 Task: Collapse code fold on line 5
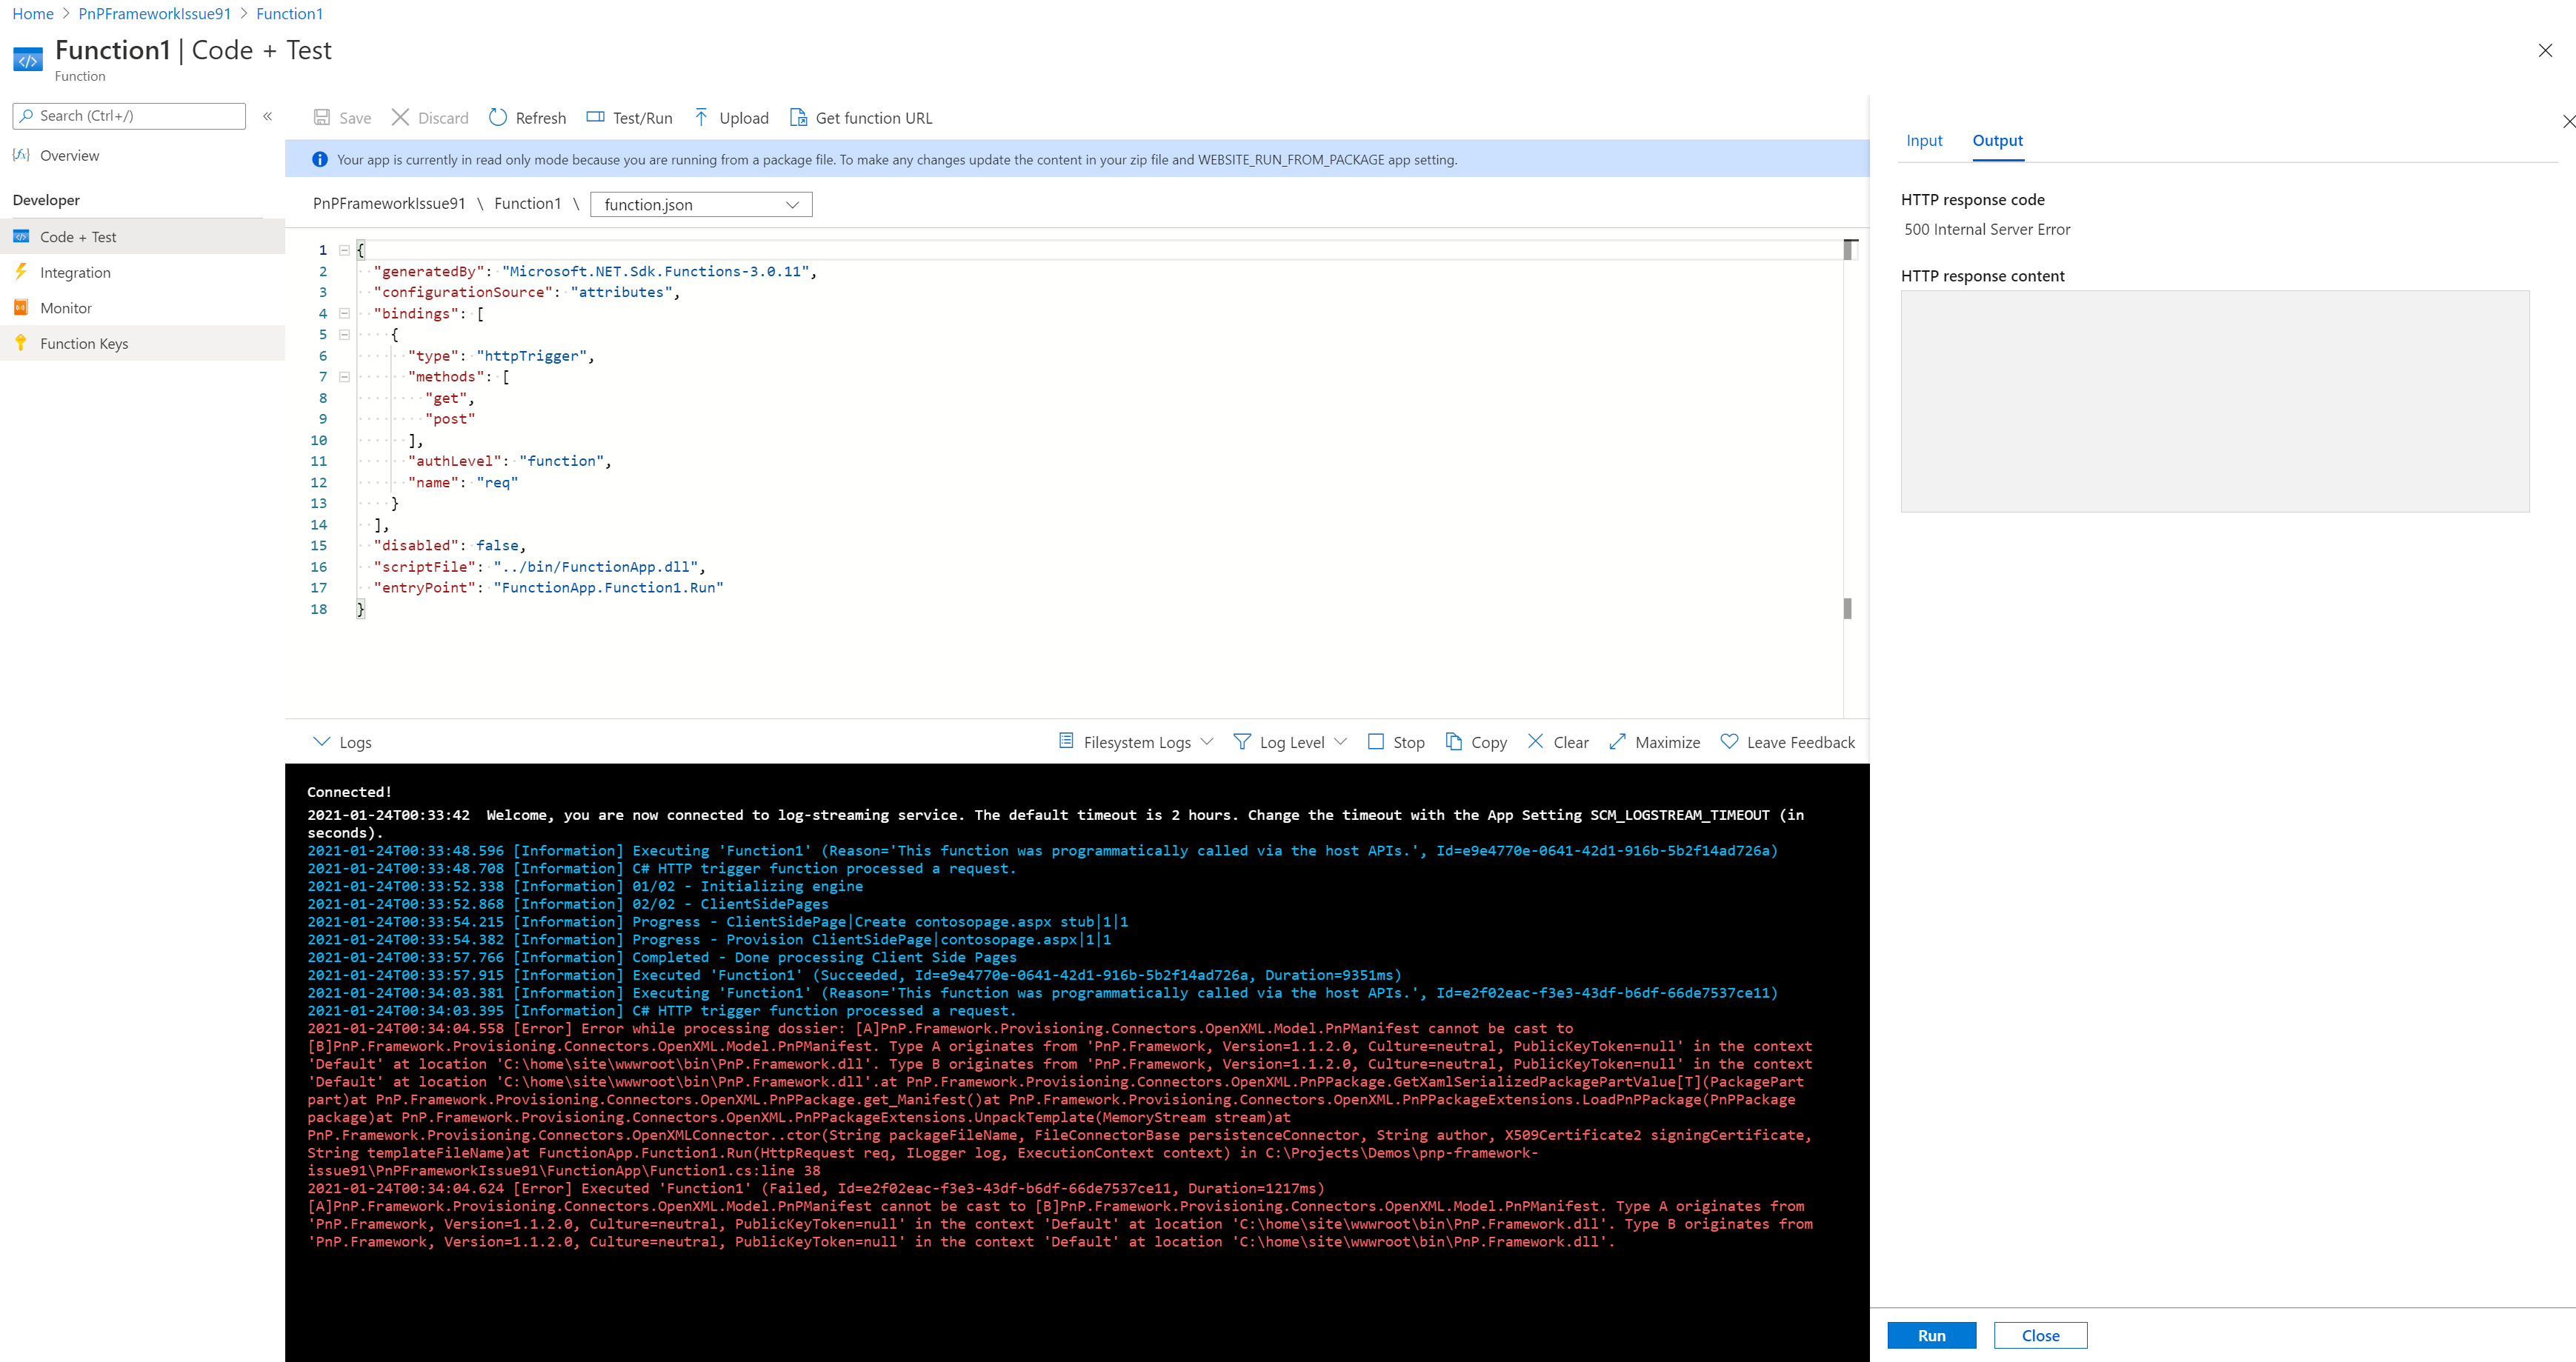click(x=344, y=335)
